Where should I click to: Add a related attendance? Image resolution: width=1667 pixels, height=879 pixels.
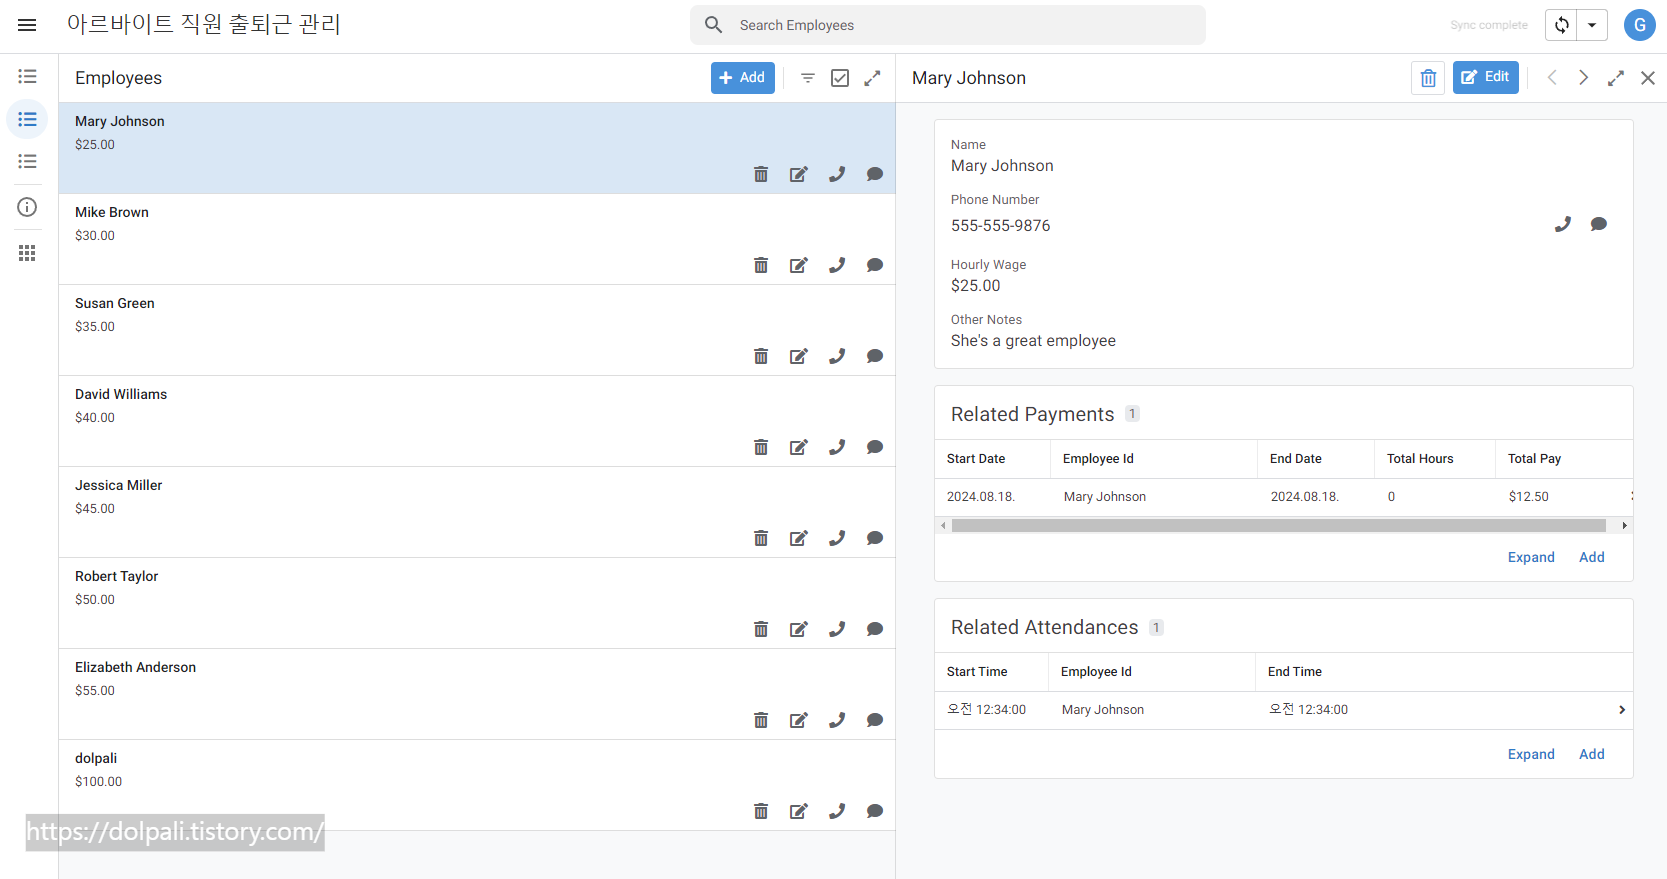[x=1592, y=754]
